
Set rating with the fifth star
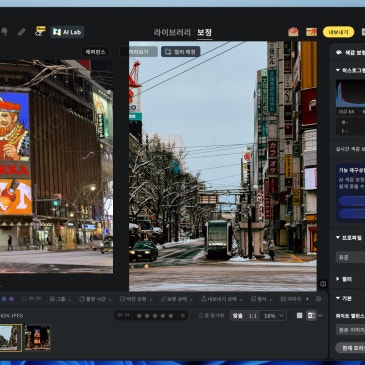coord(171,315)
